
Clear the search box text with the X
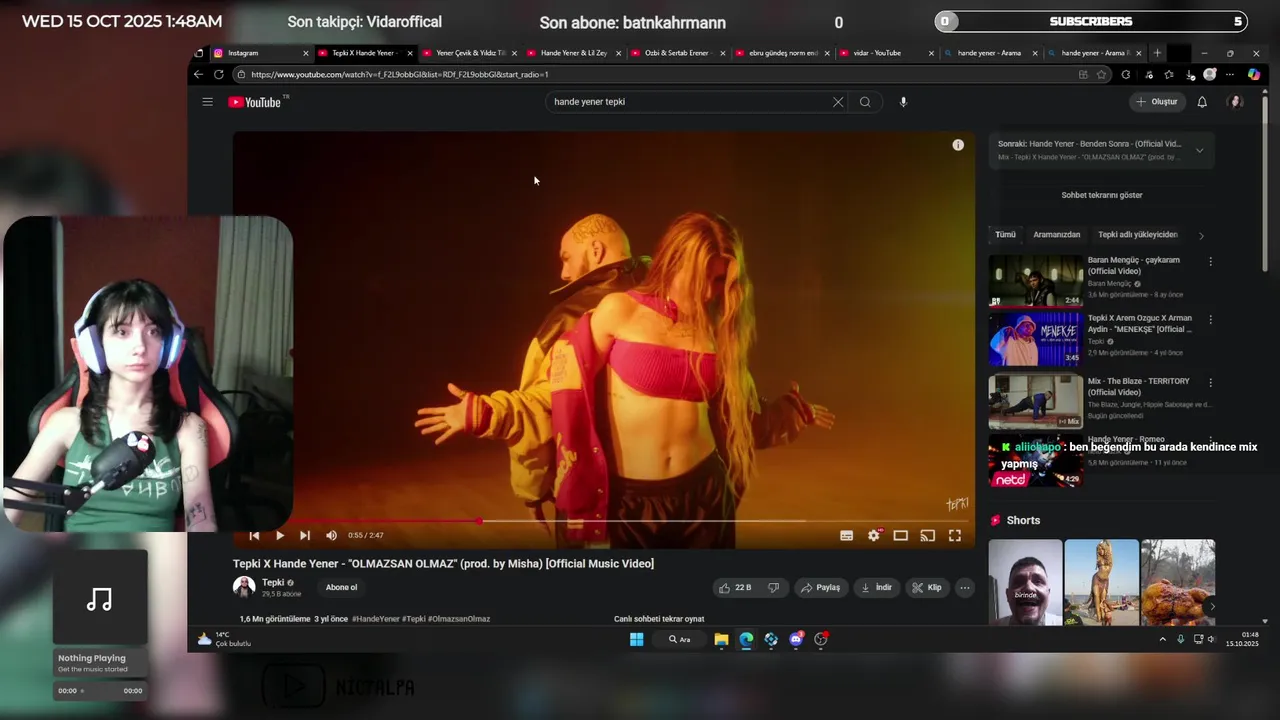point(838,102)
